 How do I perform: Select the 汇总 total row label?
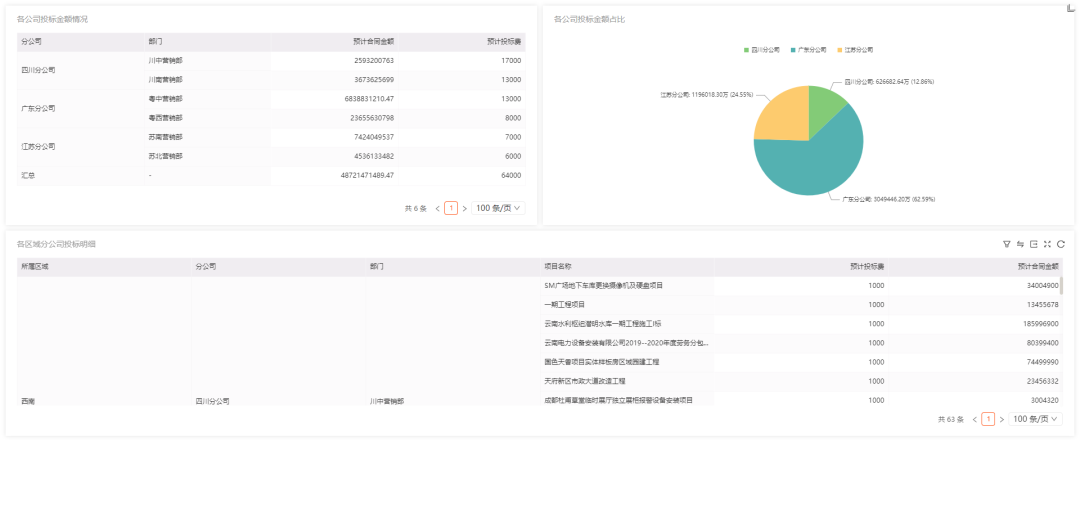coord(28,176)
